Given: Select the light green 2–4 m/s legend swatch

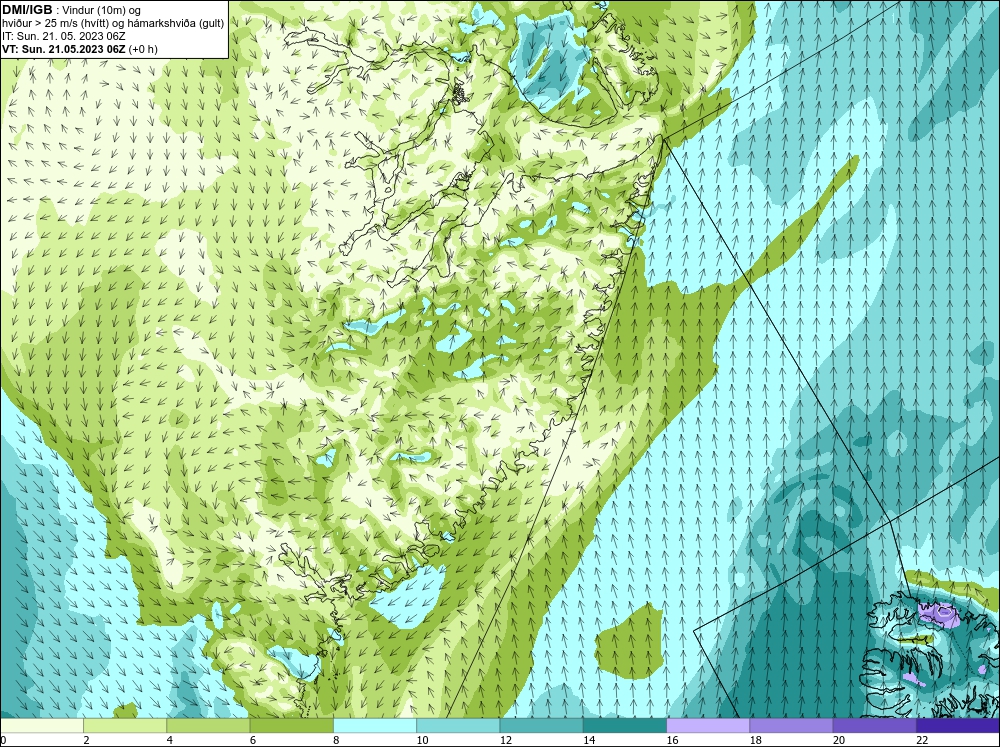Looking at the screenshot, I should [x=125, y=725].
